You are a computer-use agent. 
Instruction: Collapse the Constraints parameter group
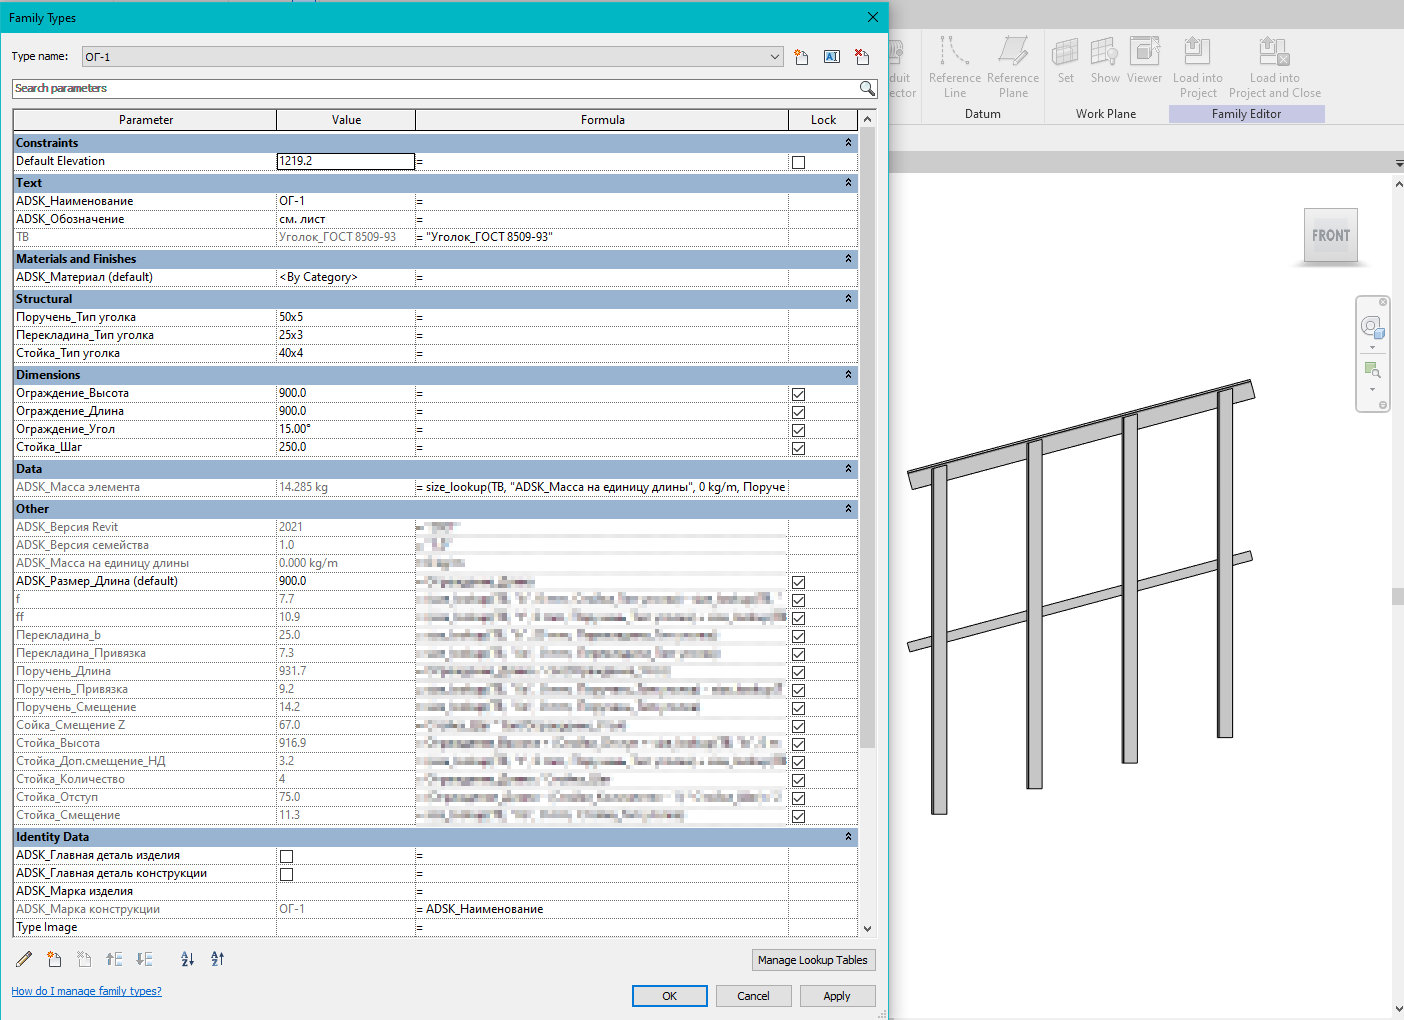[848, 143]
